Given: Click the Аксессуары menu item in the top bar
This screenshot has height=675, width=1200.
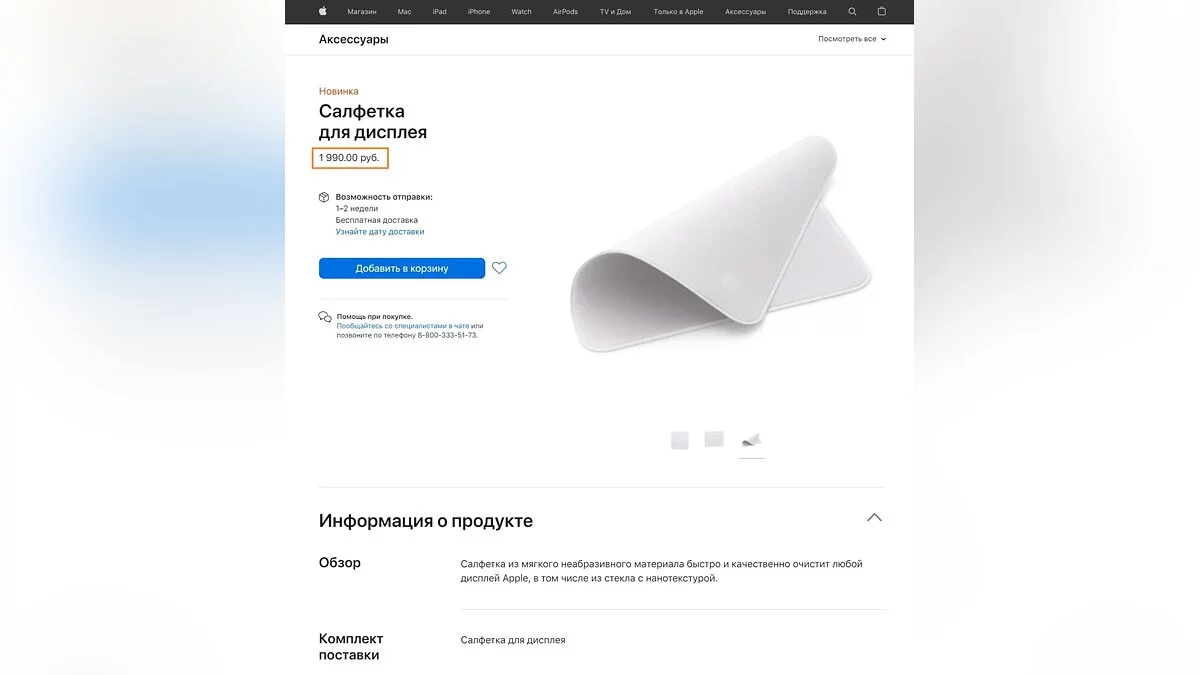Looking at the screenshot, I should [745, 12].
